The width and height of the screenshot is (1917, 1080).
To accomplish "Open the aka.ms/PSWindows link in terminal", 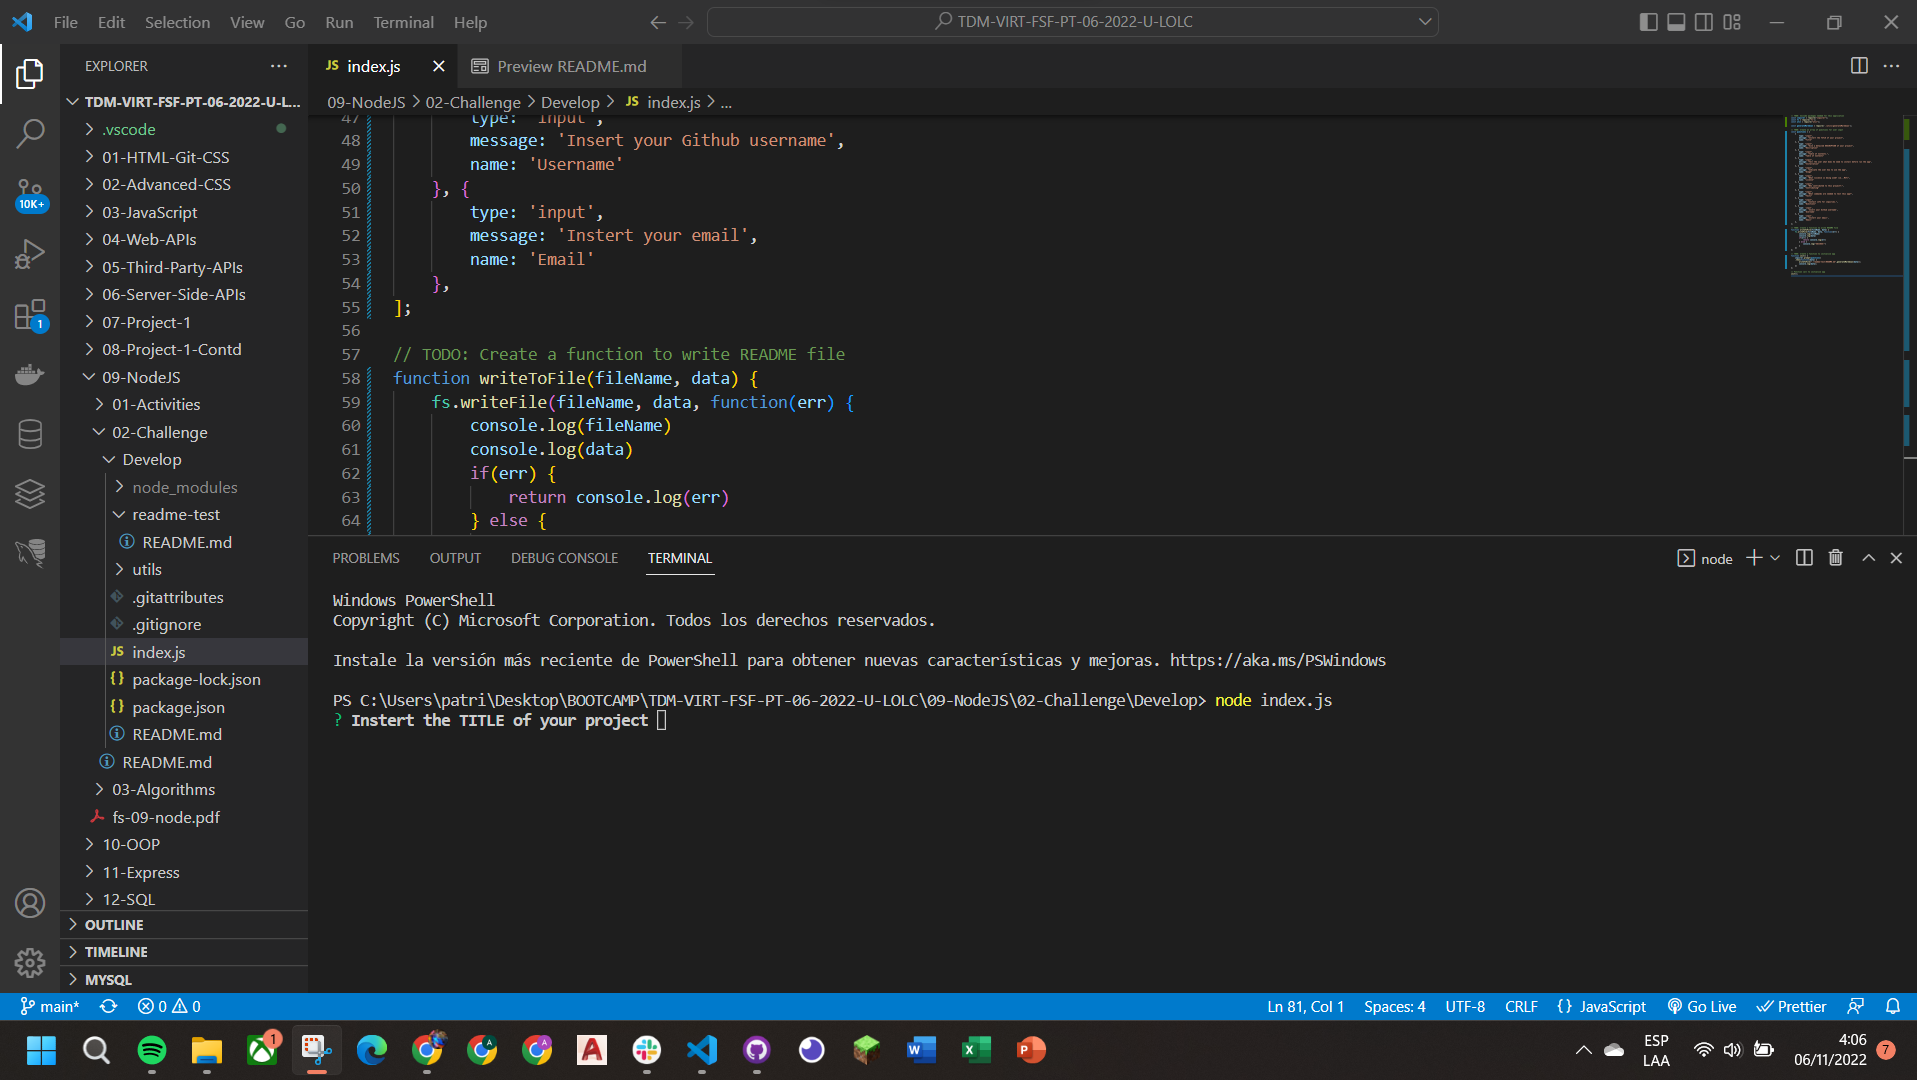I will (x=1277, y=660).
